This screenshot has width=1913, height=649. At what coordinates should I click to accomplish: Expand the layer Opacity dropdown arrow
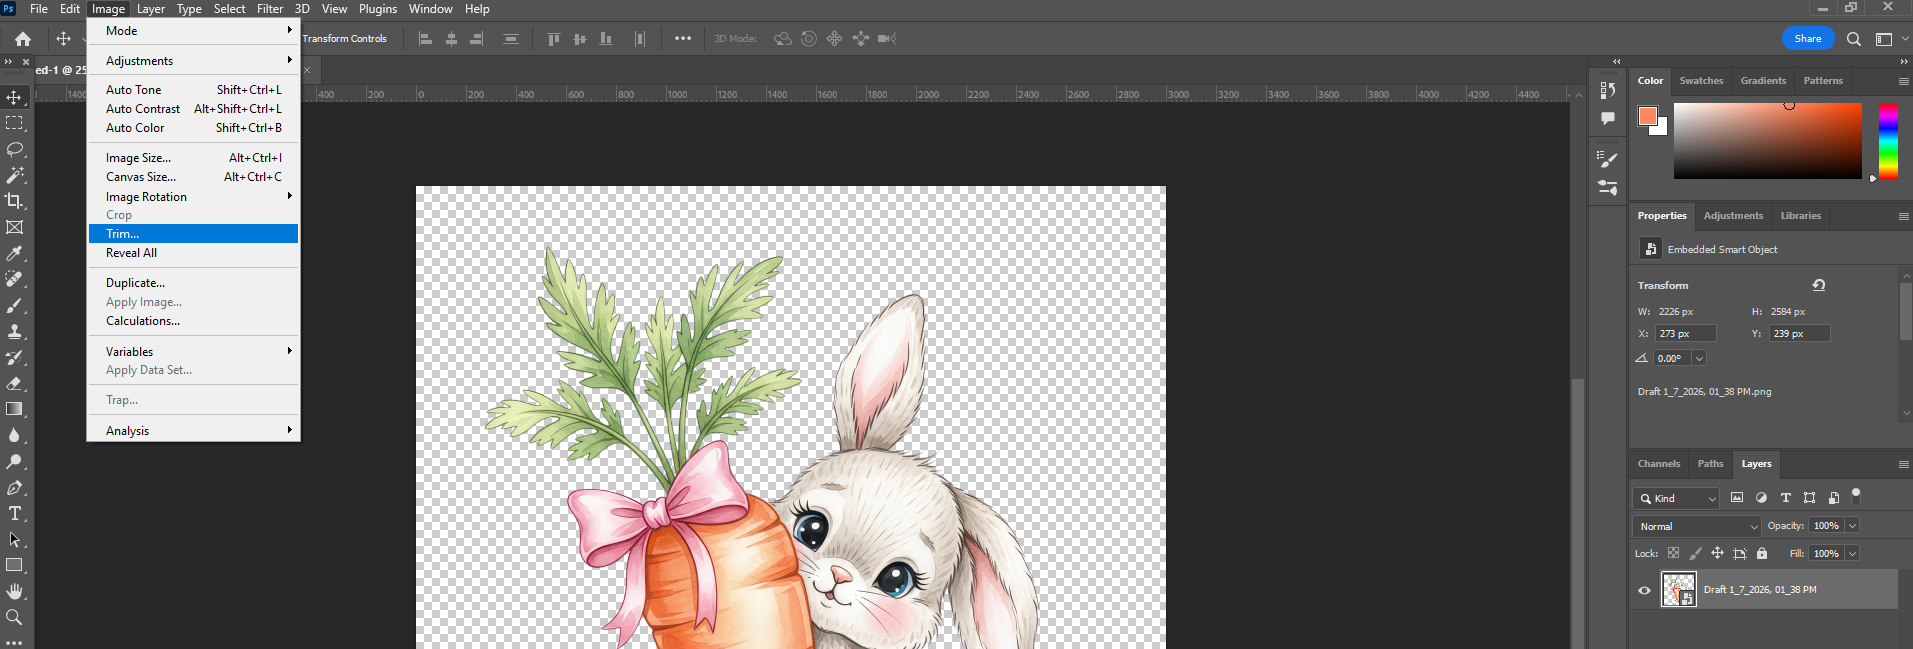[1852, 526]
